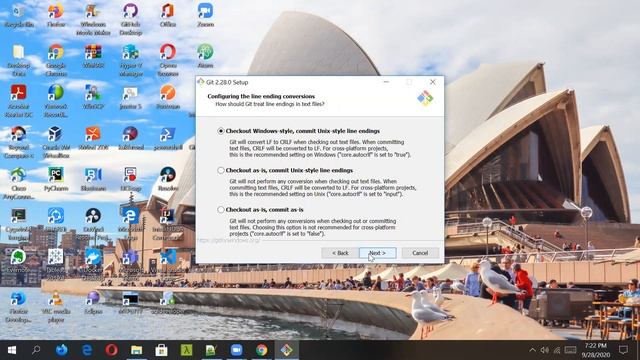Open the Oracle VM VirtualBox desktop shortcut

click(56, 142)
